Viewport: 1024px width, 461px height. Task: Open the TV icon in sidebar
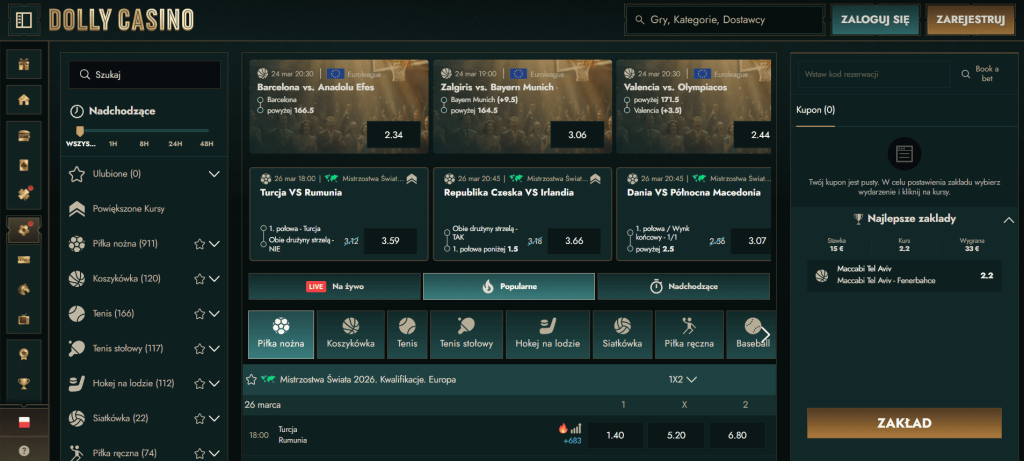pos(24,319)
